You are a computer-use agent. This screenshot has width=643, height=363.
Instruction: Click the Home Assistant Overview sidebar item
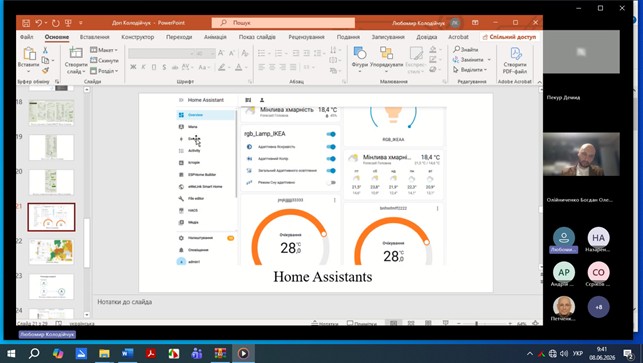[x=205, y=115]
